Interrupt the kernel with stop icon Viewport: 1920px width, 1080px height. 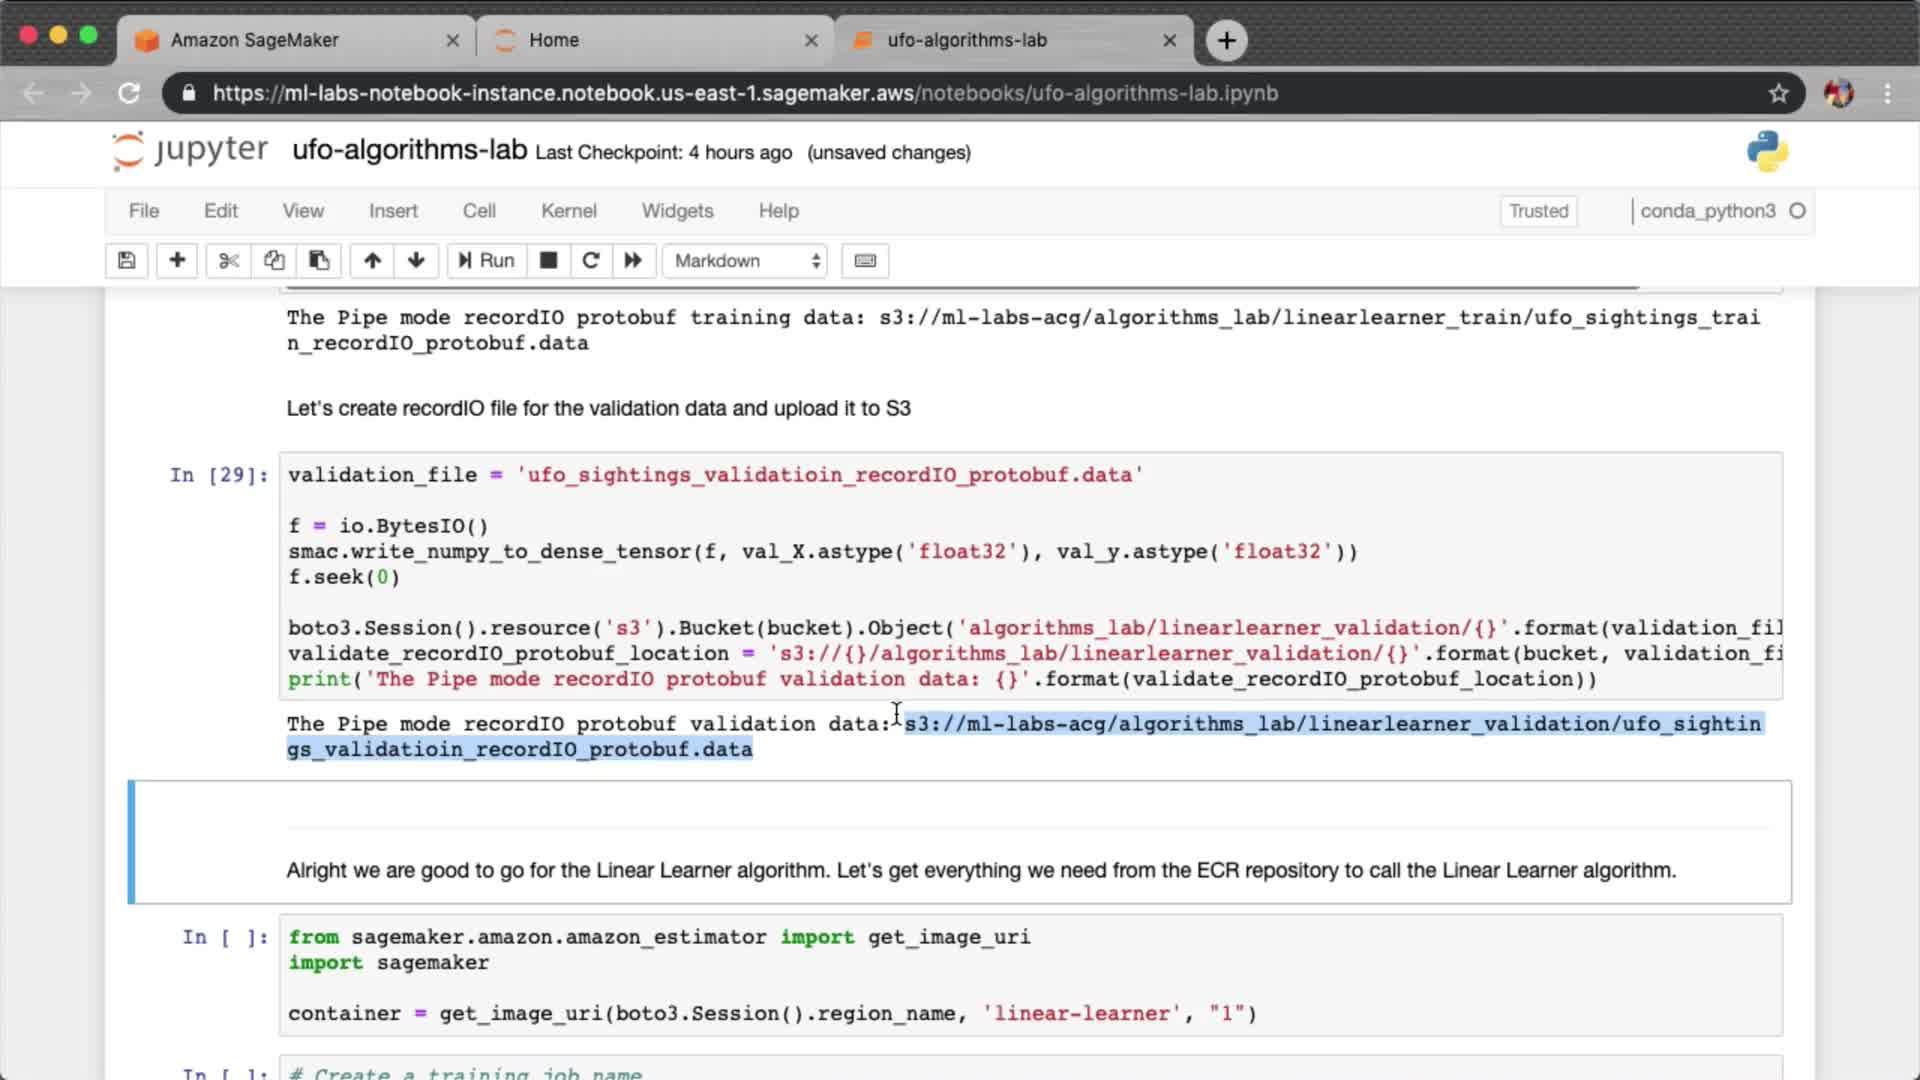pos(548,260)
